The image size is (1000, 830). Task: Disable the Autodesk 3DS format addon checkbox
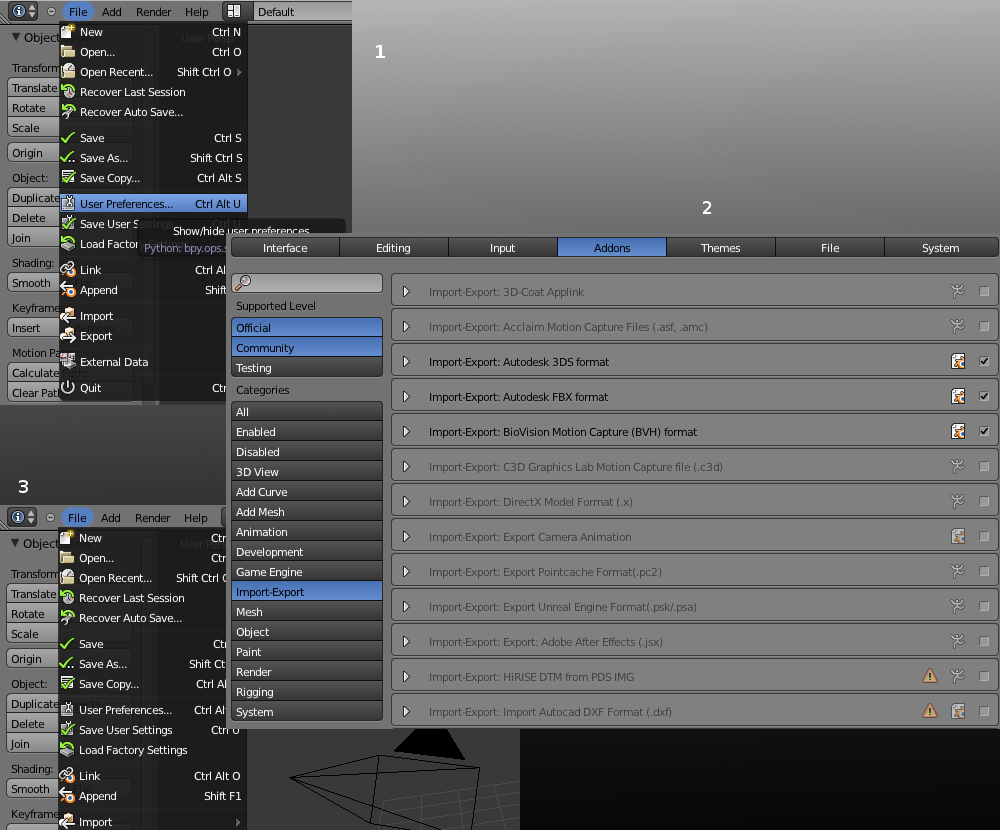pyautogui.click(x=984, y=362)
